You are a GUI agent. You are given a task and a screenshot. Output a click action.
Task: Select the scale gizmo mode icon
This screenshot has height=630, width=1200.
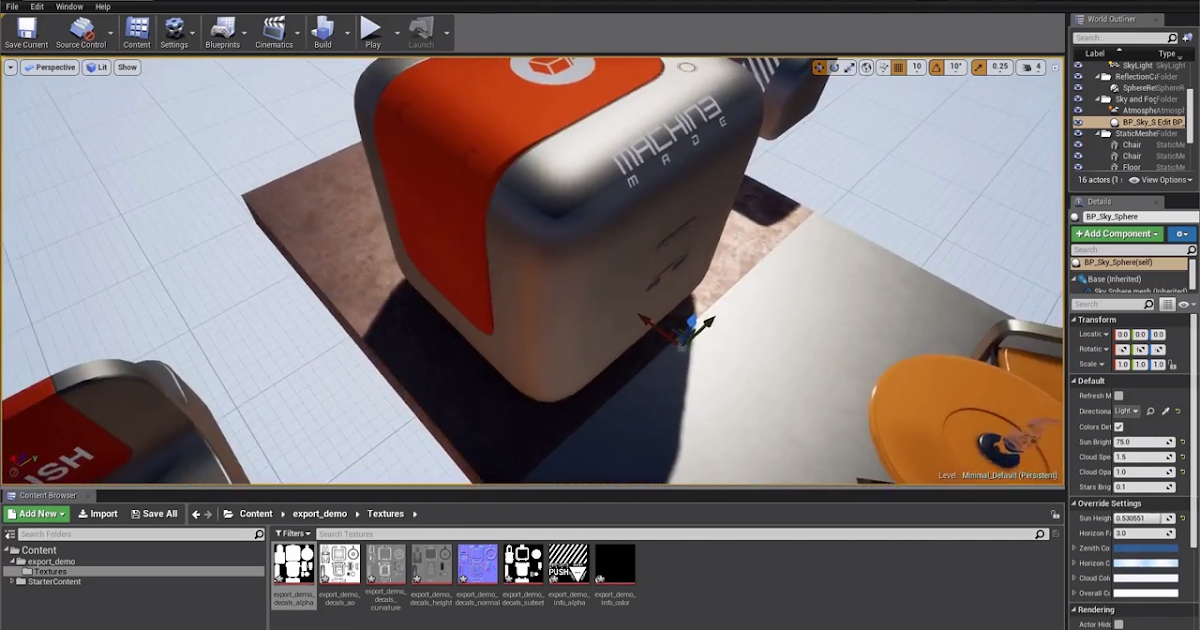[850, 67]
